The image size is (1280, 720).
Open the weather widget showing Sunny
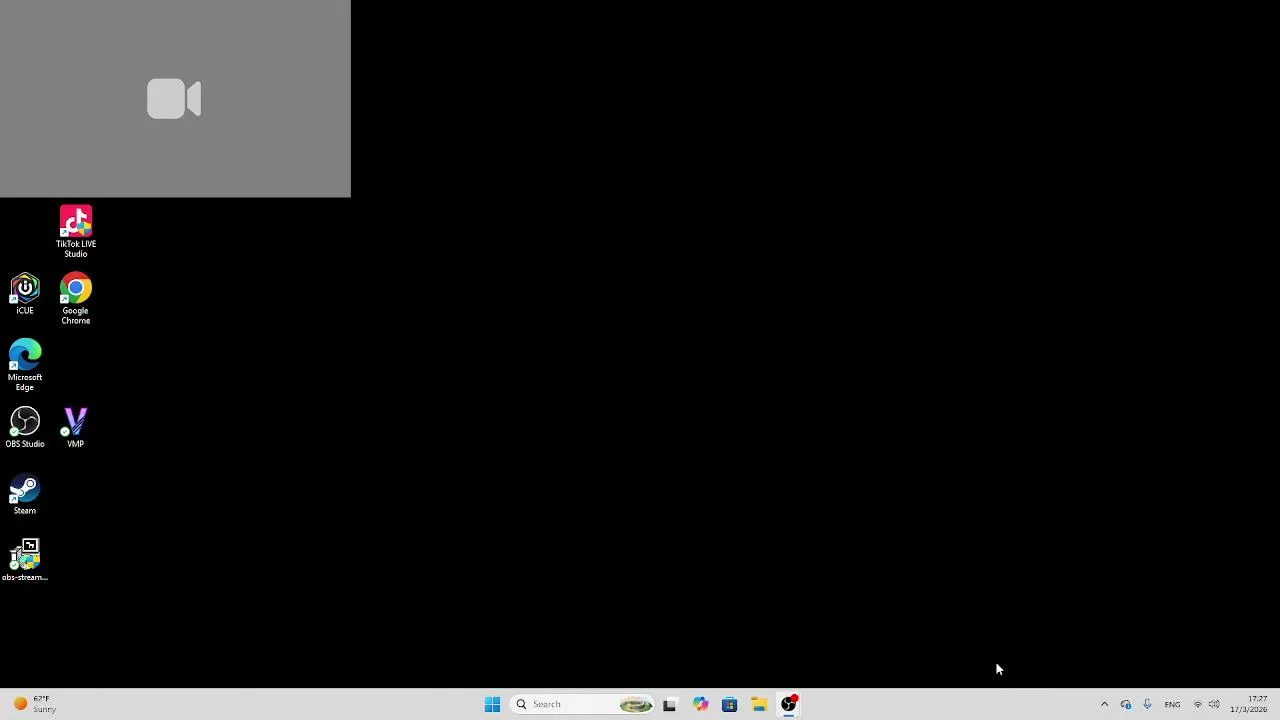(x=35, y=704)
